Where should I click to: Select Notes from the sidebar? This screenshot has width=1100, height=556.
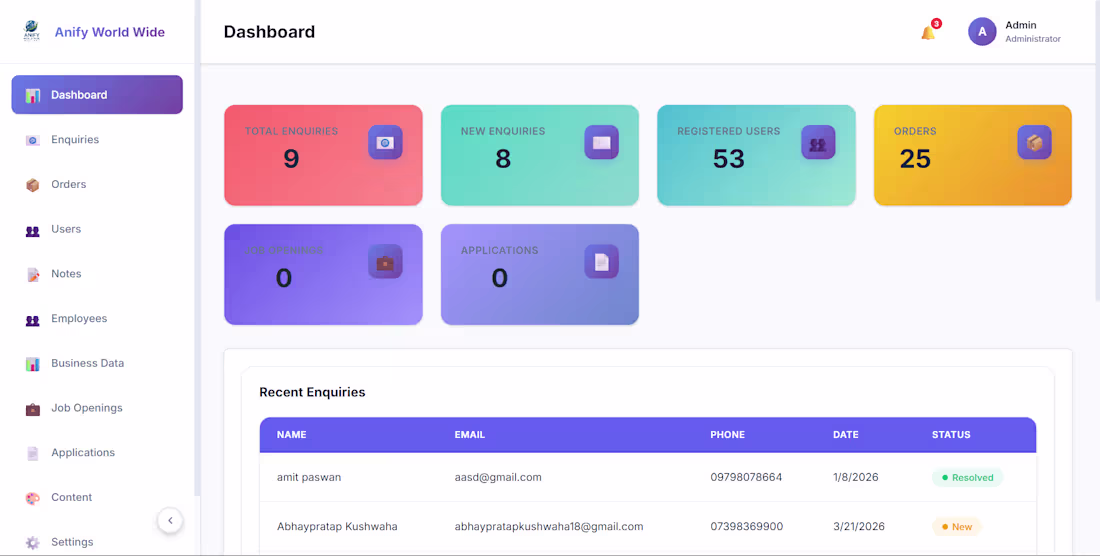tap(66, 274)
